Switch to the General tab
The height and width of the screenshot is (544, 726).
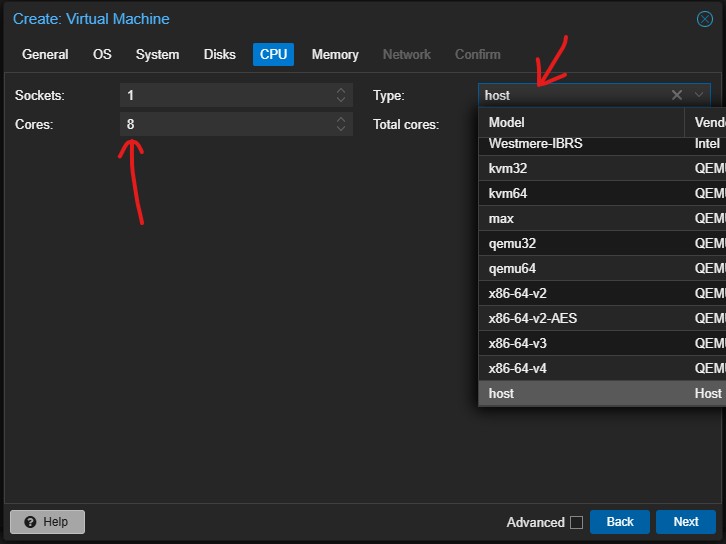45,54
